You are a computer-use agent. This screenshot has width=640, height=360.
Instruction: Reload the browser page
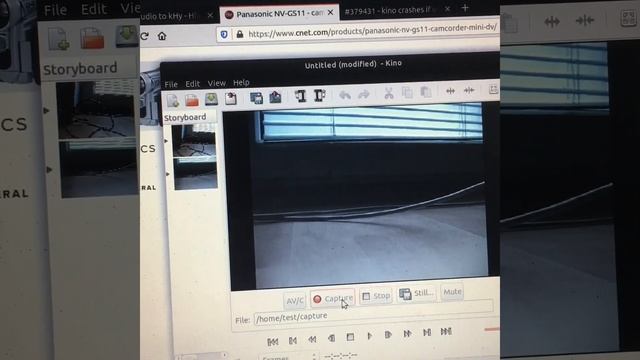click(144, 36)
